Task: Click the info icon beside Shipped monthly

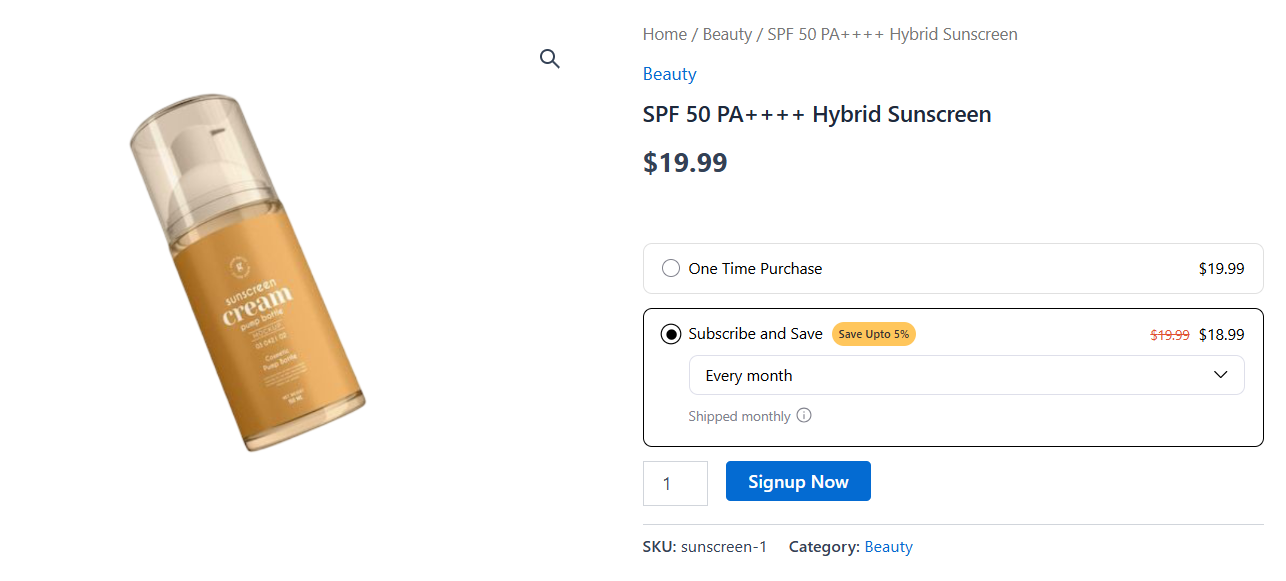Action: [x=805, y=415]
